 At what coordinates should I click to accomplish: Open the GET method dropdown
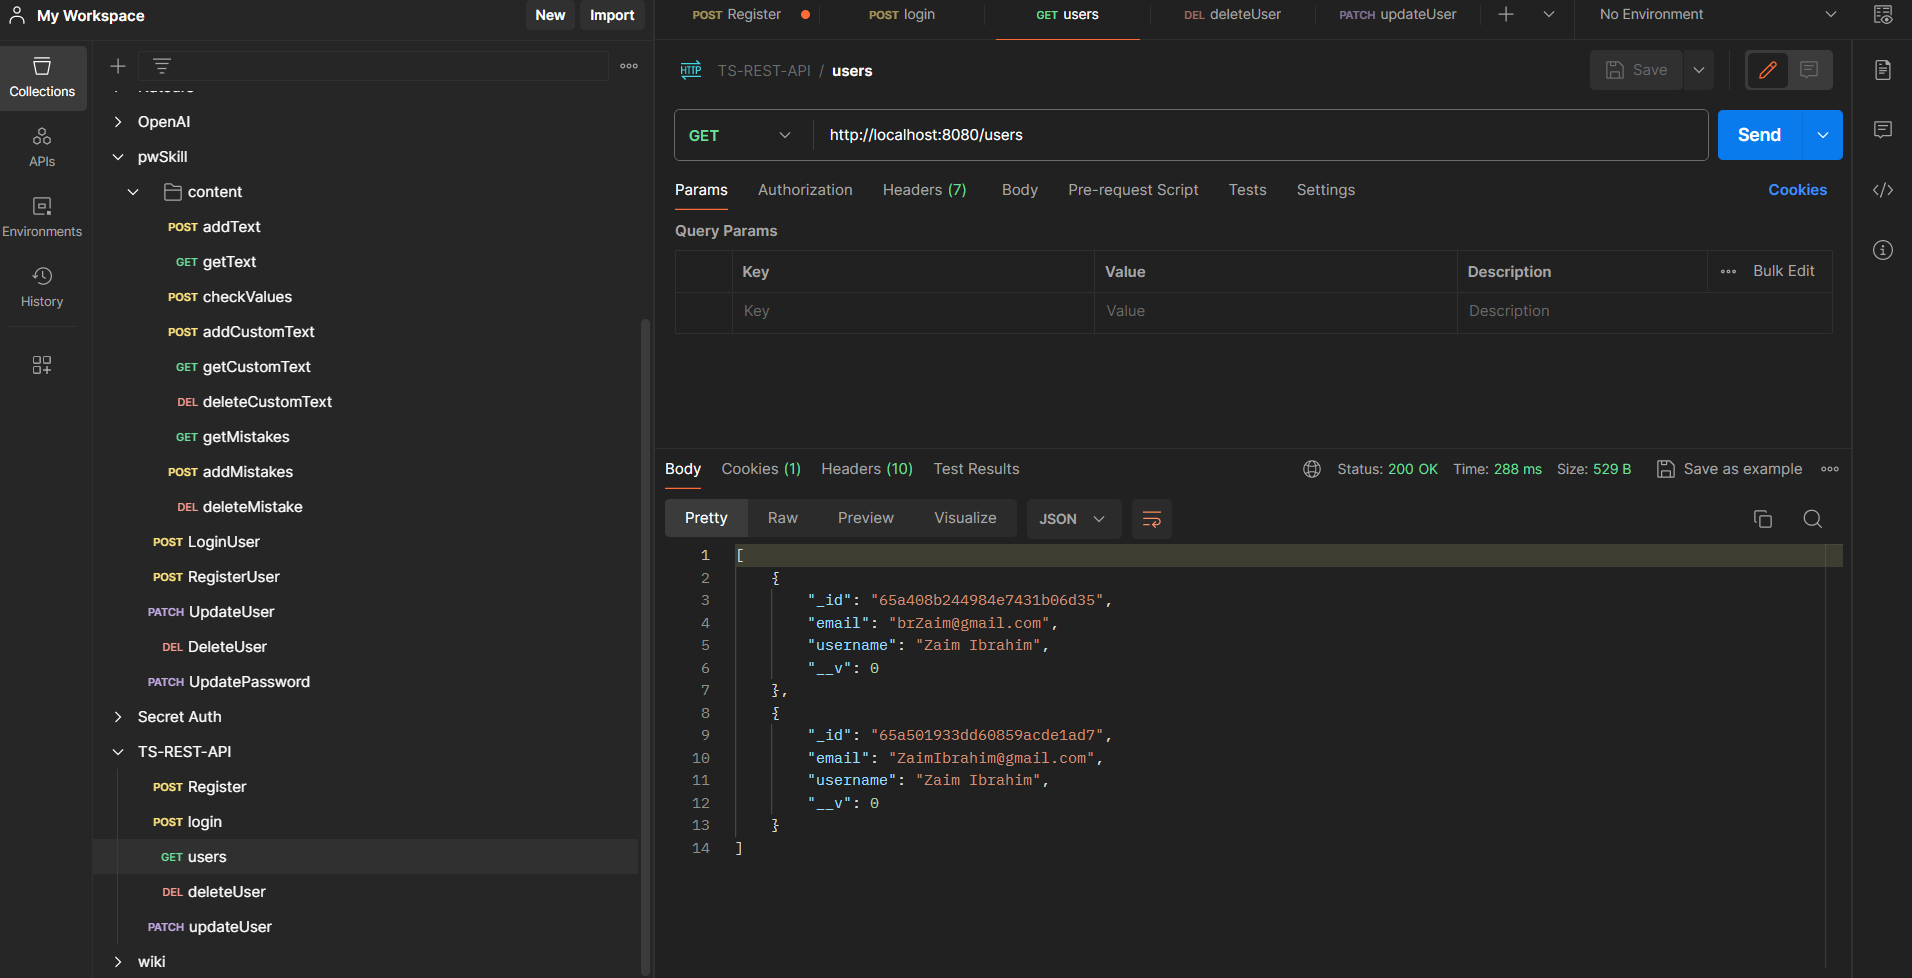(740, 135)
